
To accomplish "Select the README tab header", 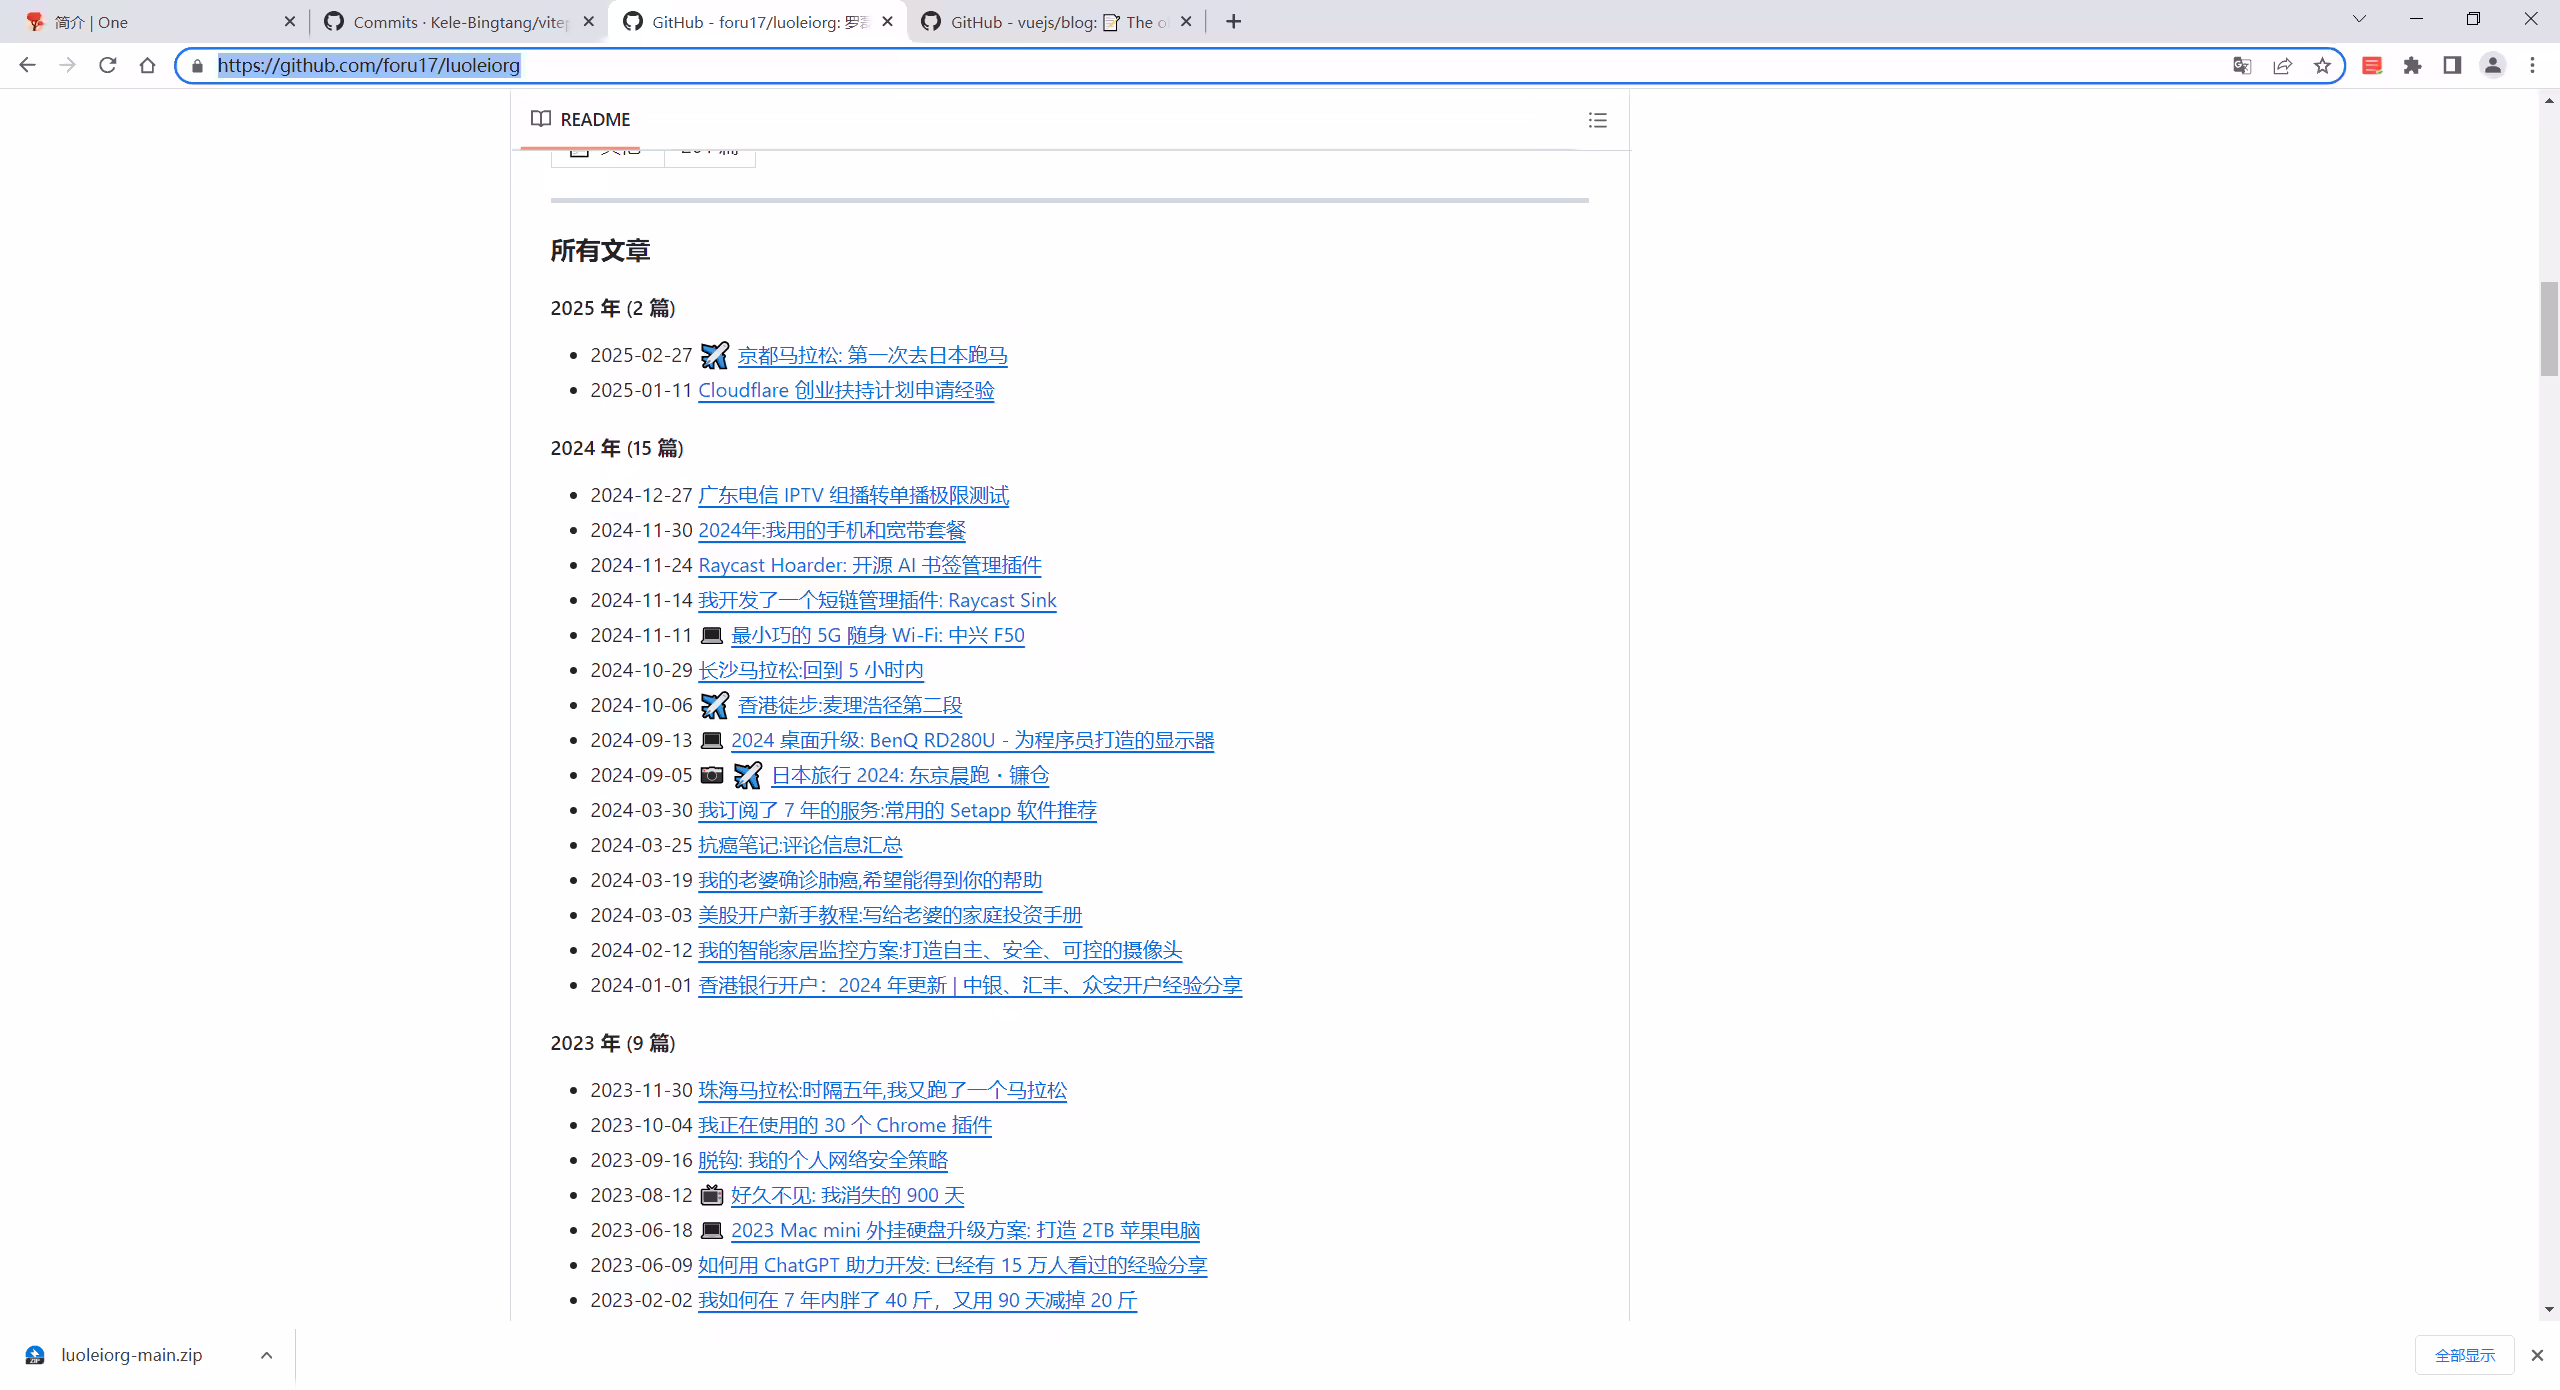I will point(581,119).
